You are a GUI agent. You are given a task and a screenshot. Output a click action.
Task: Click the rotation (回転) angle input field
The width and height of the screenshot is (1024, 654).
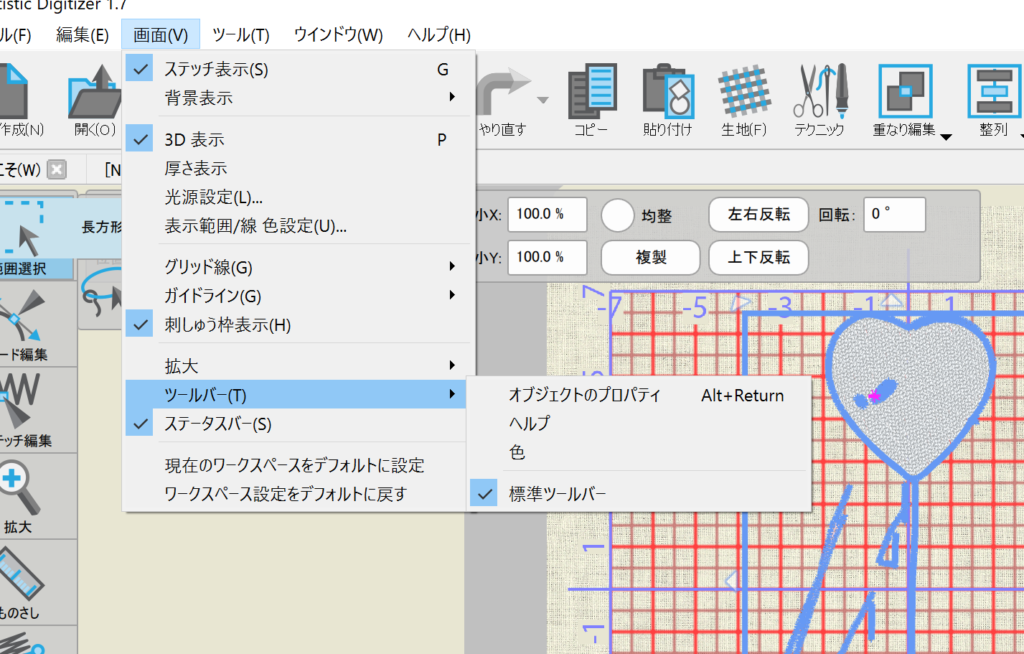pyautogui.click(x=894, y=214)
